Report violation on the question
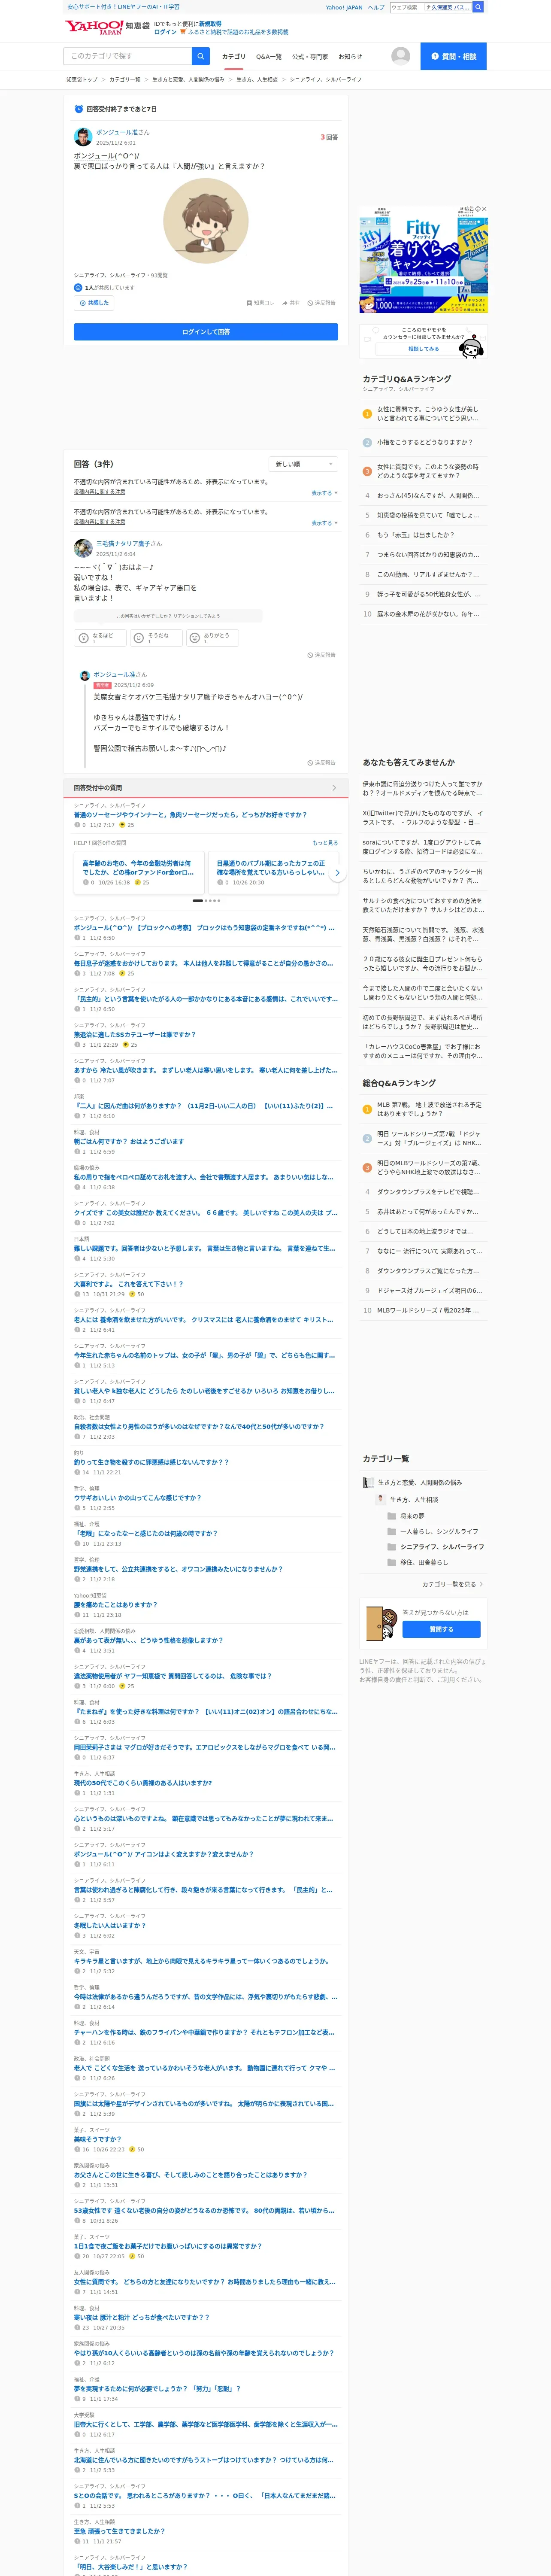The height and width of the screenshot is (2576, 551). coord(322,303)
